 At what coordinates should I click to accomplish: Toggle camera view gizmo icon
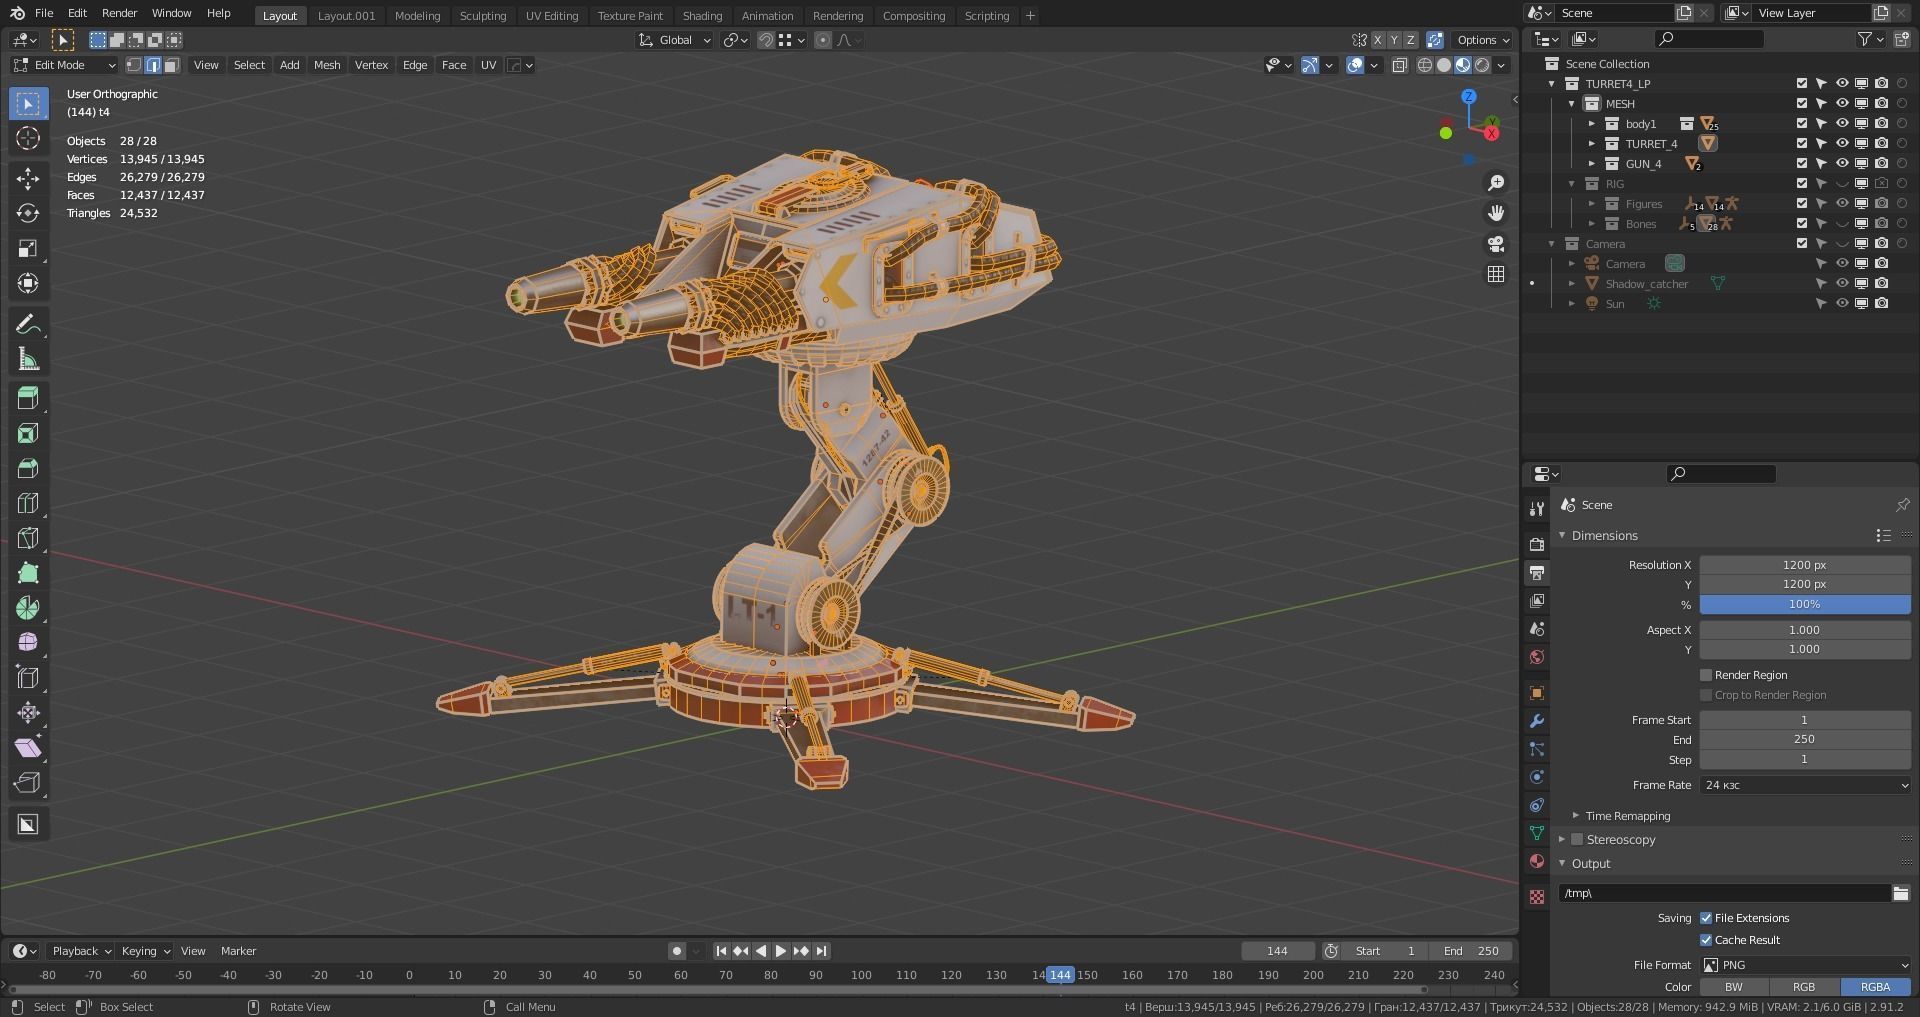point(1496,244)
